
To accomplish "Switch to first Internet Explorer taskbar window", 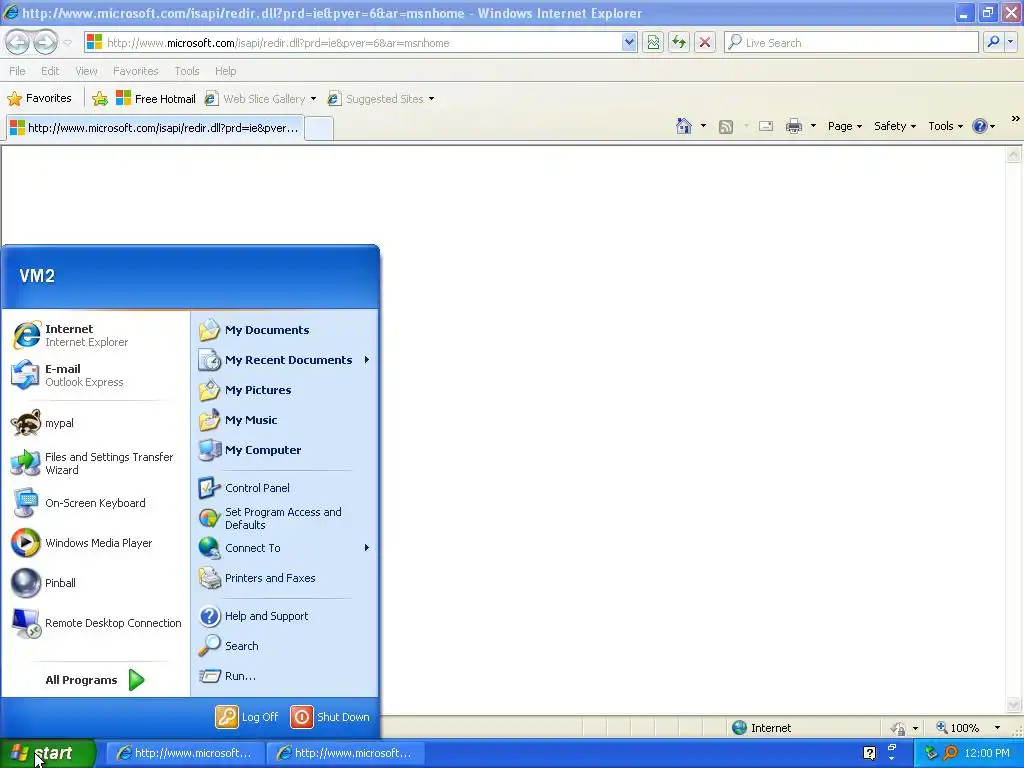I will 184,753.
